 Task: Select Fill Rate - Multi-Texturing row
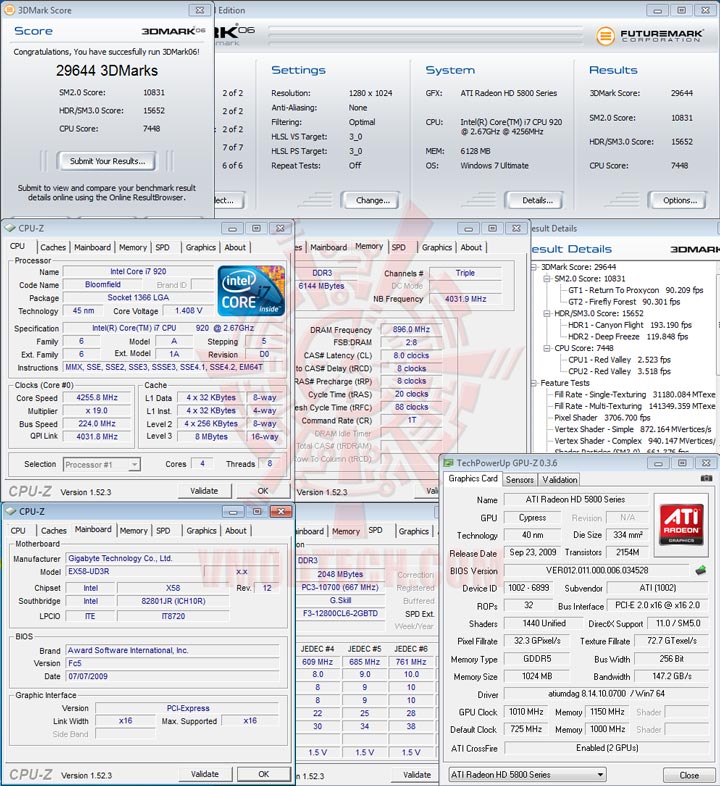(634, 406)
